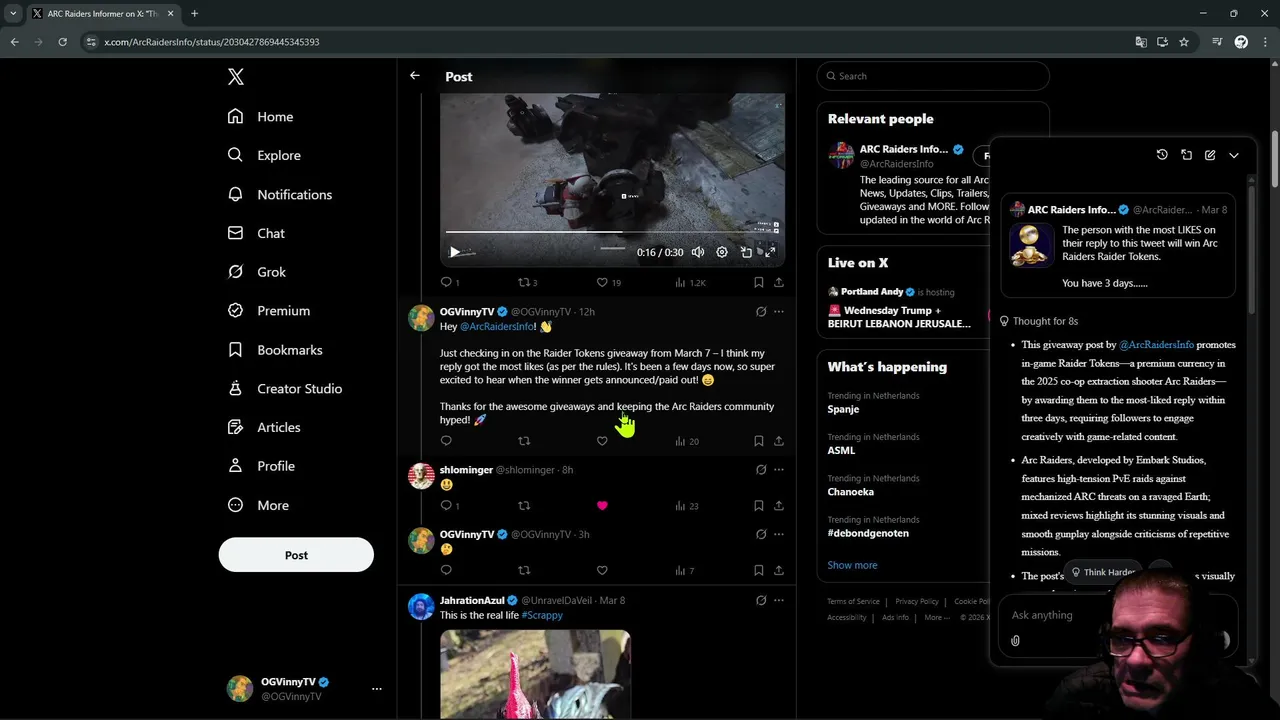Open the Chat navigation item
This screenshot has height=720, width=1280.
(x=257, y=233)
